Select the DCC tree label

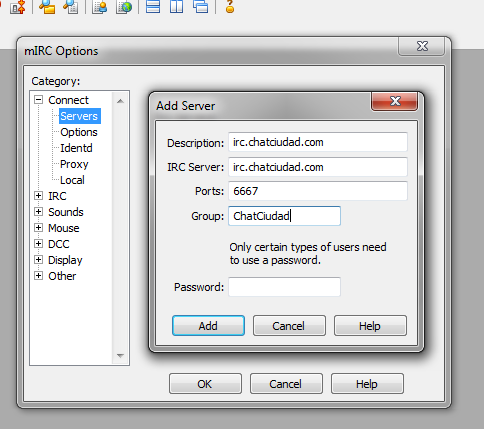[59, 244]
